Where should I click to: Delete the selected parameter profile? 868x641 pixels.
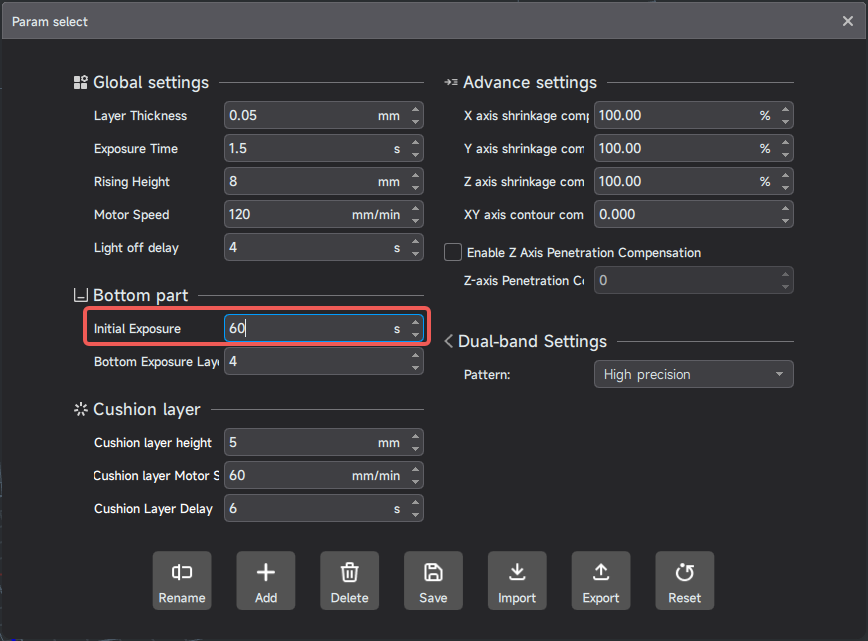(x=350, y=580)
